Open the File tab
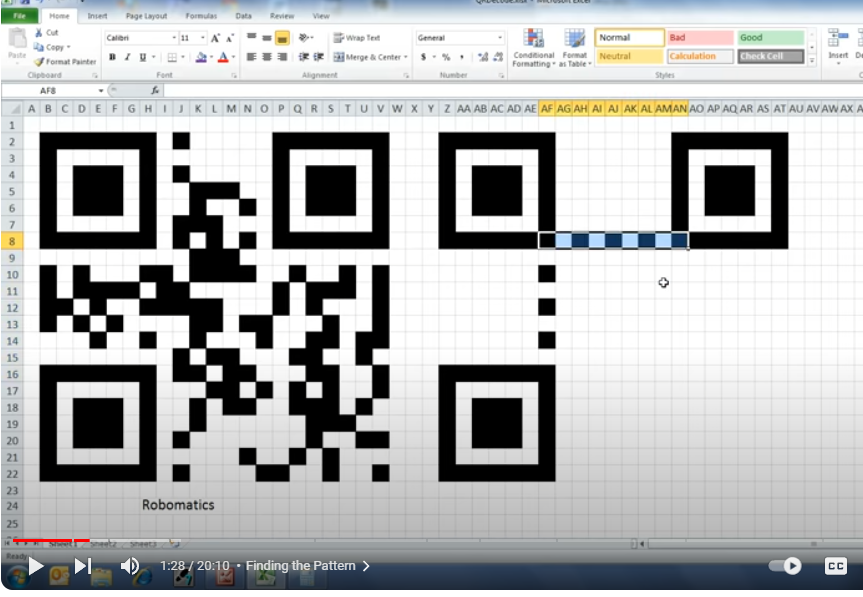 [20, 16]
